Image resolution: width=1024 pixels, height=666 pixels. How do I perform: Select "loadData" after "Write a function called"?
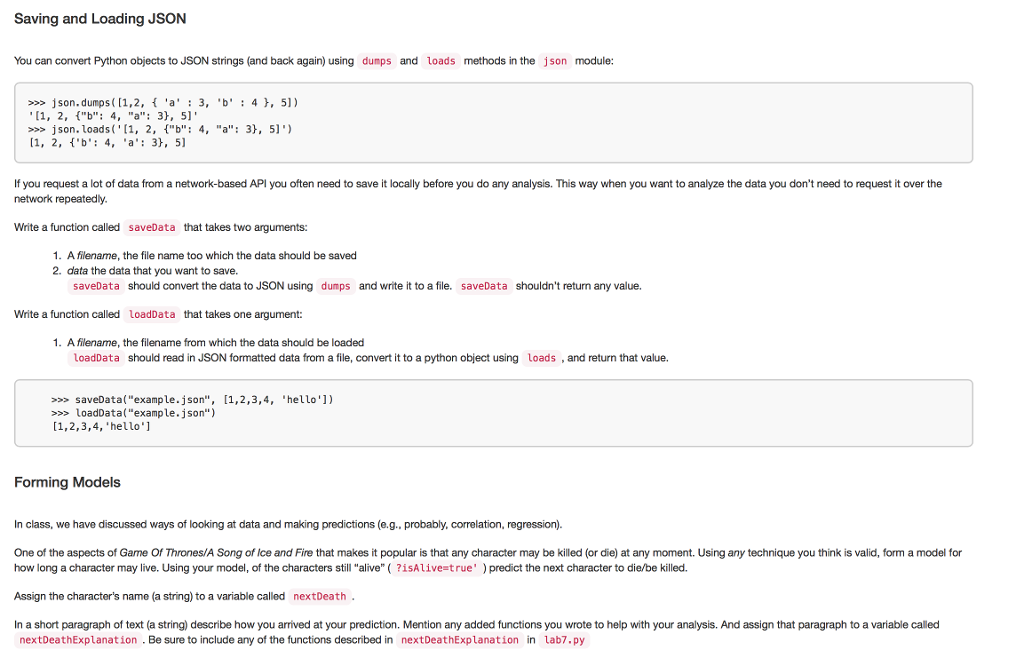pyautogui.click(x=152, y=314)
